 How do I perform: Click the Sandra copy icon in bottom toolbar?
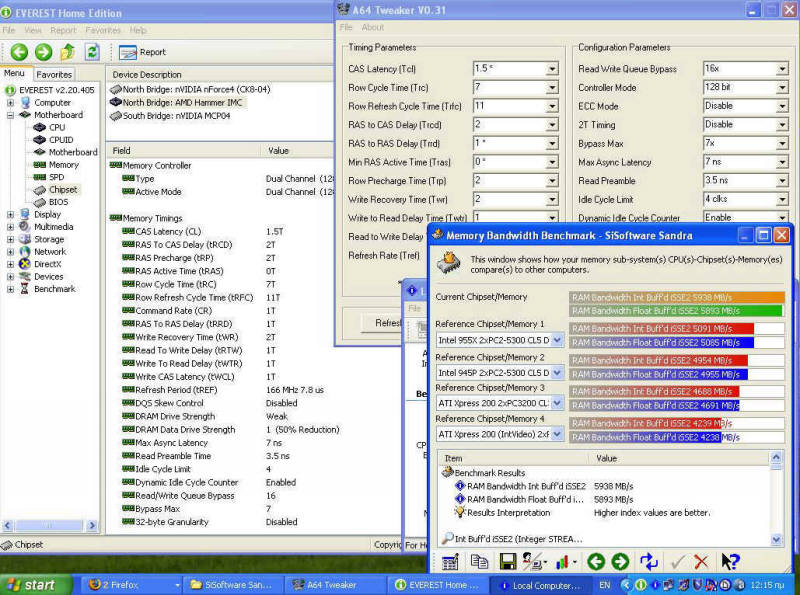point(479,562)
